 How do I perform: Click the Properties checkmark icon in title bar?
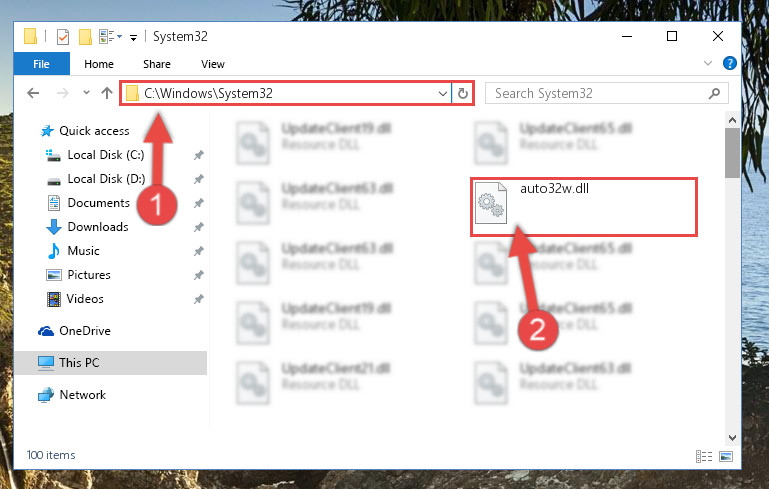(x=63, y=37)
